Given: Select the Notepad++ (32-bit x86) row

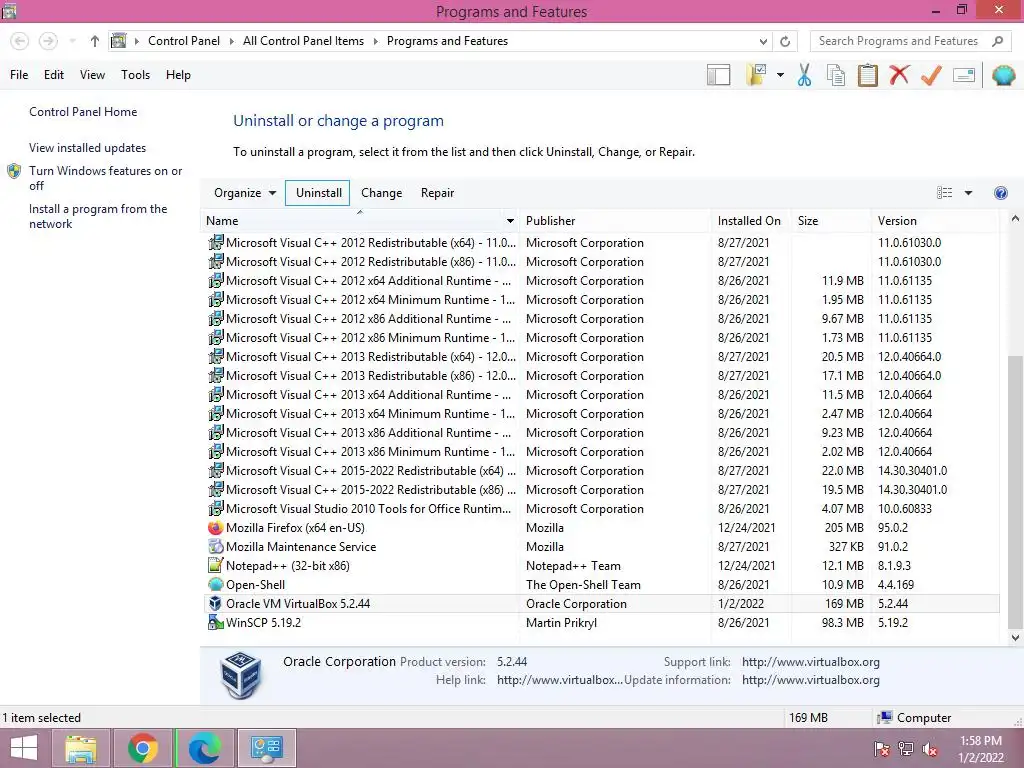Looking at the screenshot, I should pyautogui.click(x=601, y=566).
